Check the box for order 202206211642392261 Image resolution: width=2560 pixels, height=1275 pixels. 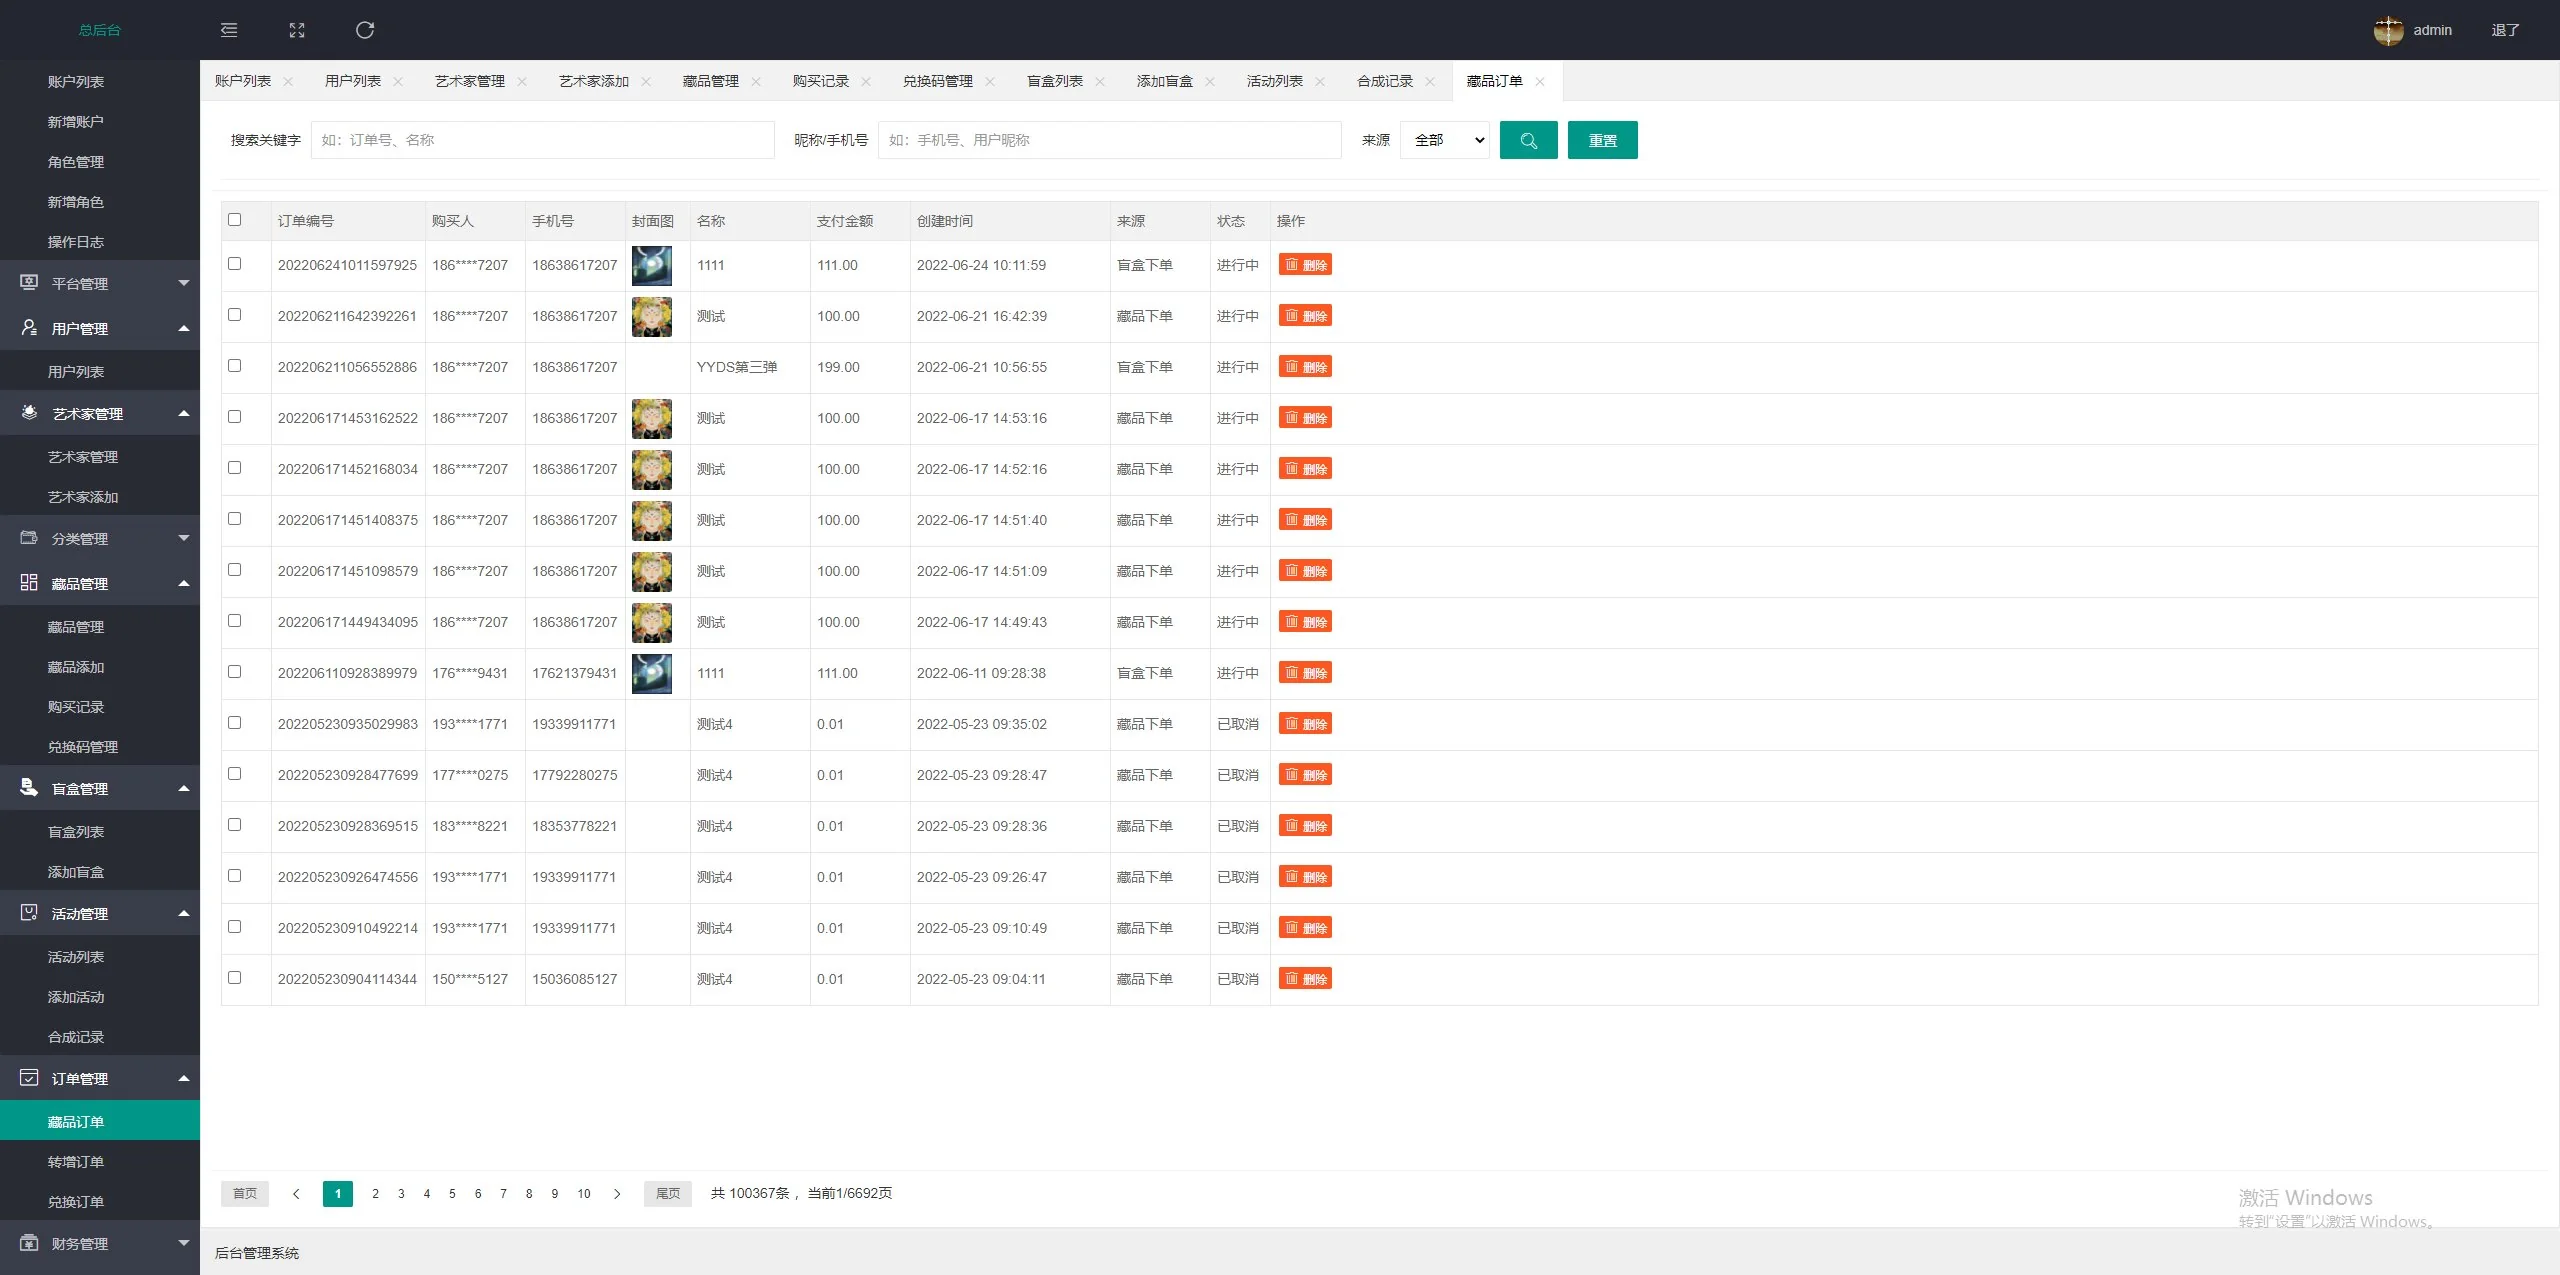point(235,315)
